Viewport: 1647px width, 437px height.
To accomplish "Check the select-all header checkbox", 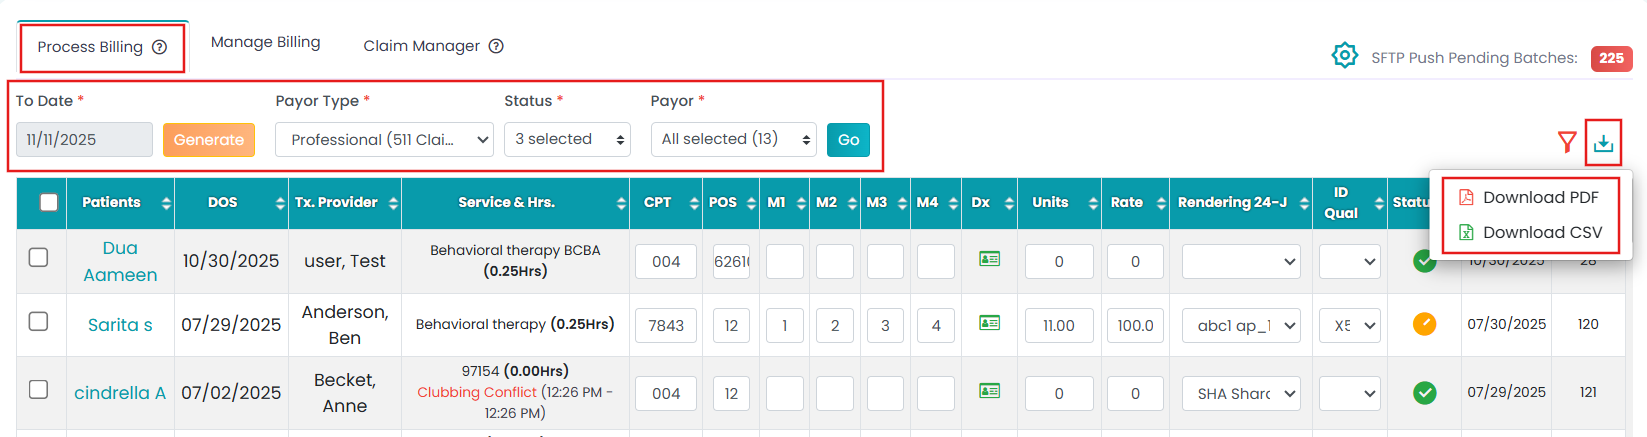I will pos(48,202).
